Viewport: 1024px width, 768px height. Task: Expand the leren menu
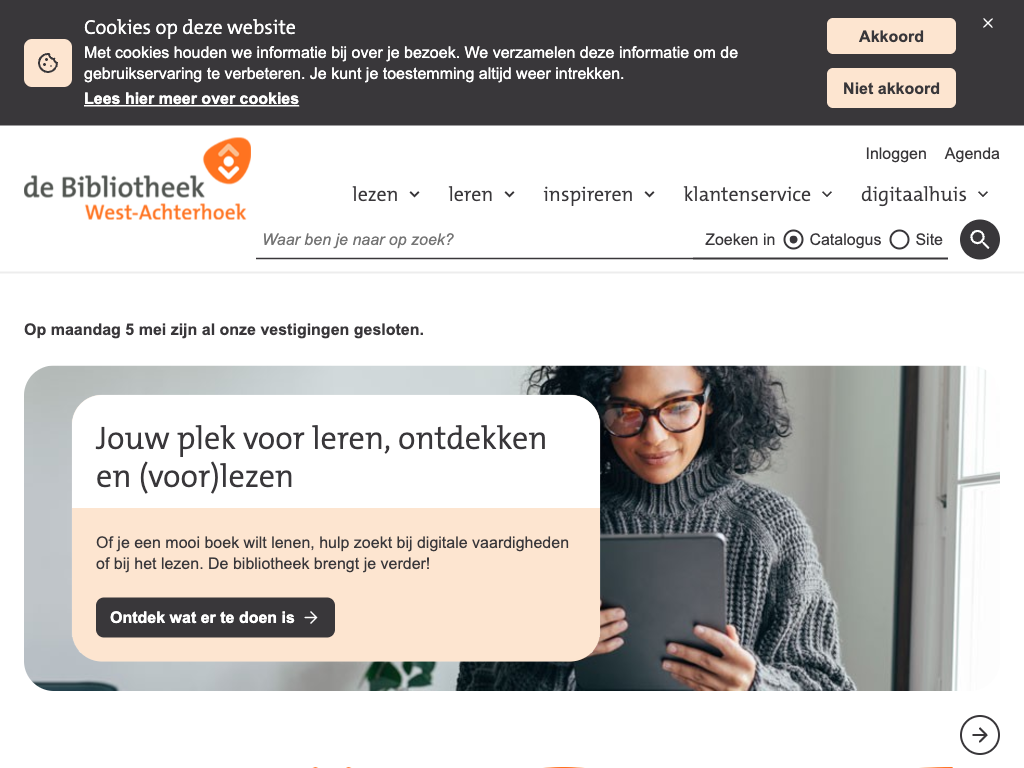click(x=481, y=194)
